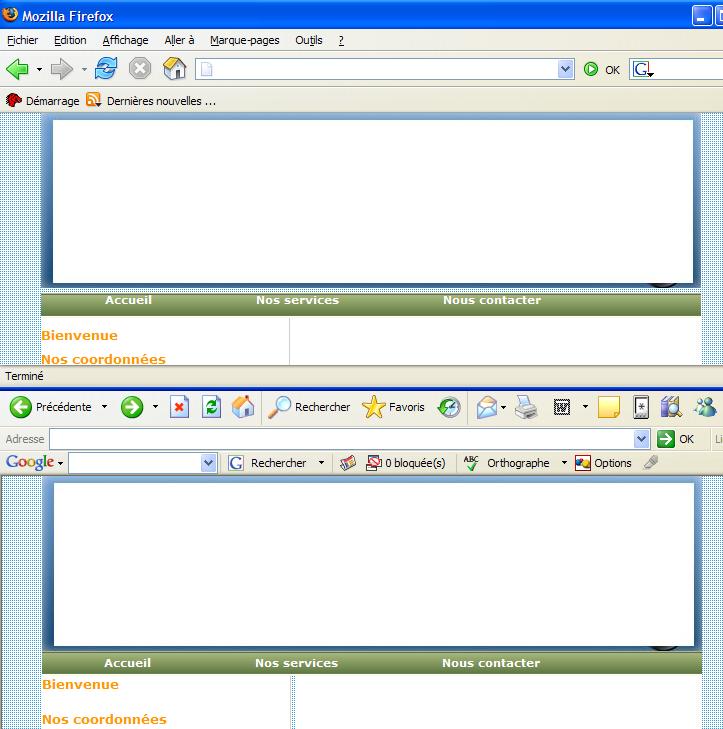Open Firefox search engine selector G icon
723x729 pixels.
(x=643, y=69)
